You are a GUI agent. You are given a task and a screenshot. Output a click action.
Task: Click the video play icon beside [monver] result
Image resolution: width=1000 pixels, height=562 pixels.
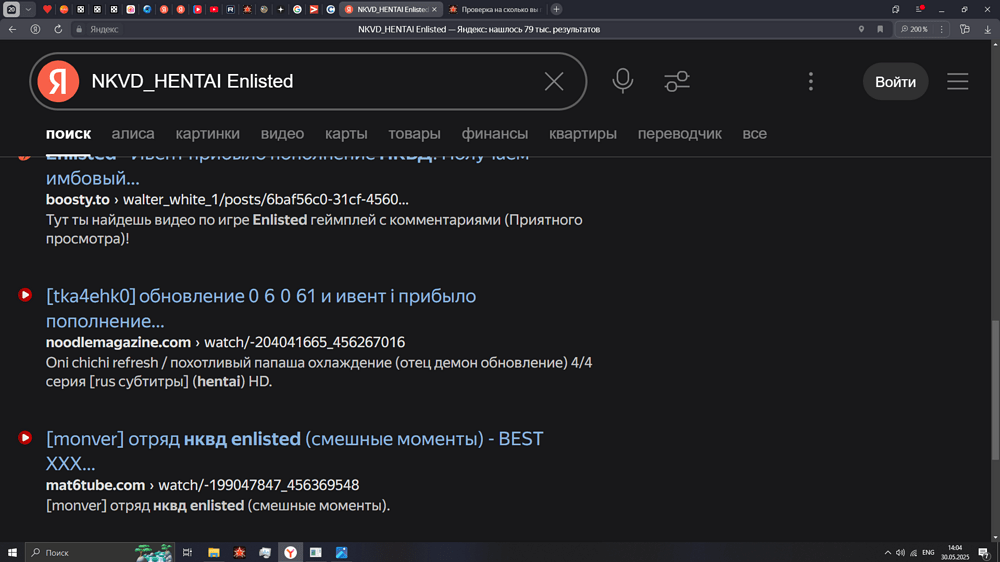[25, 438]
